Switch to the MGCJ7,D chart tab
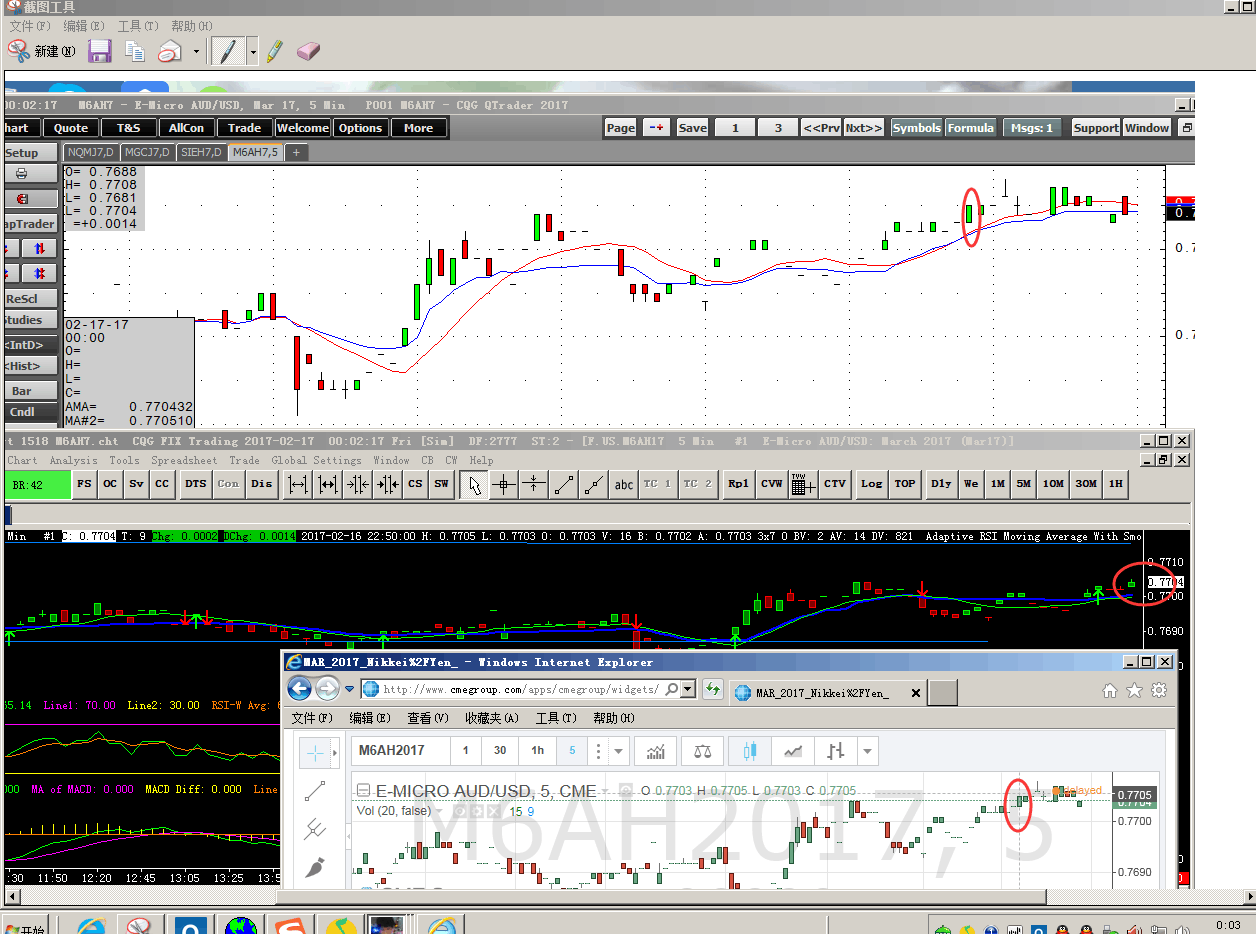 pyautogui.click(x=147, y=152)
